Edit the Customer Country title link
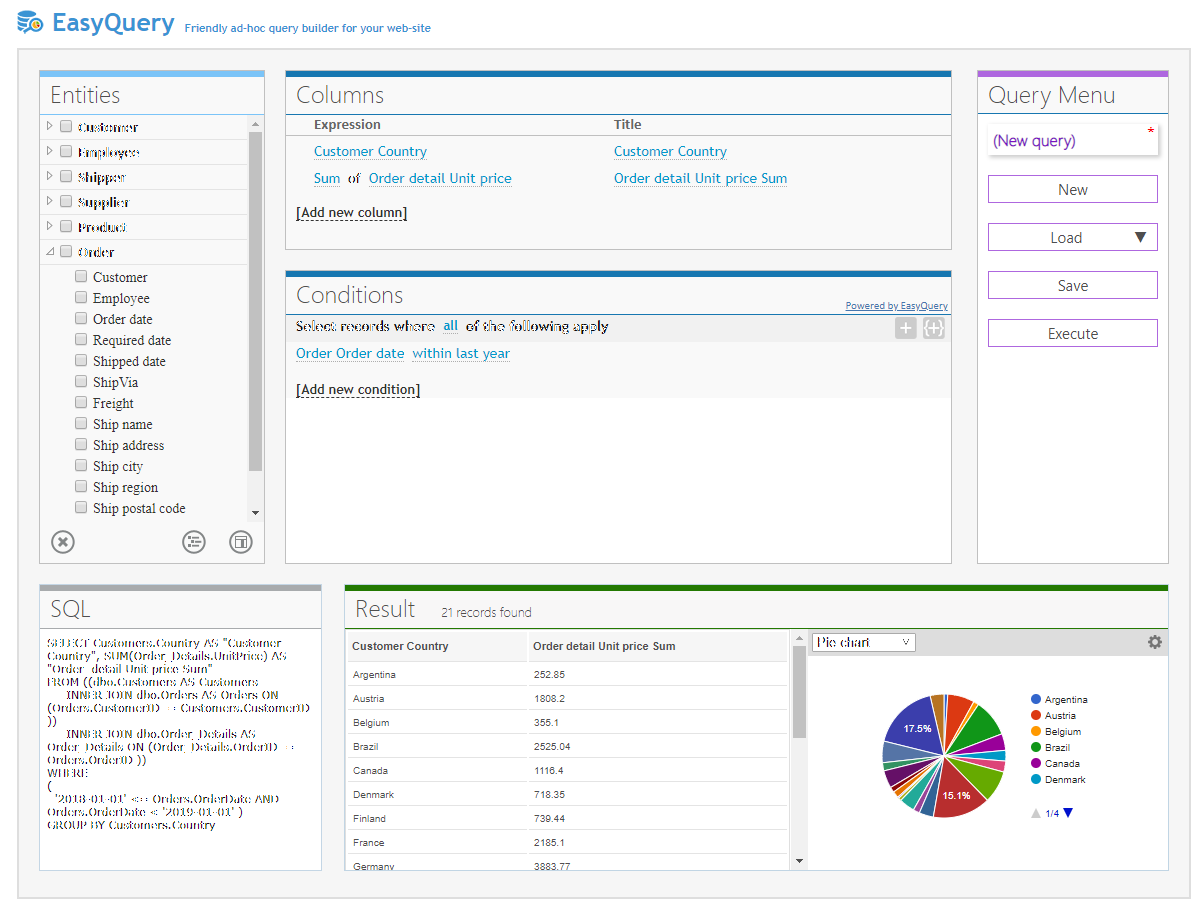Viewport: 1201px width, 905px height. (x=670, y=152)
